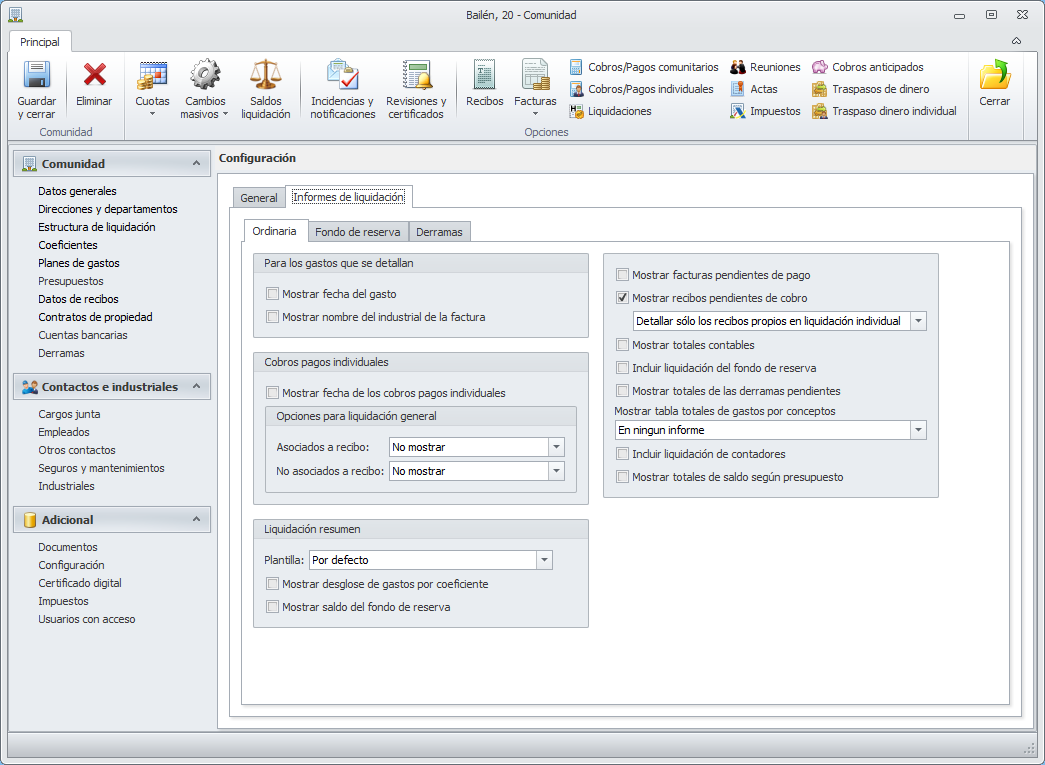Switch to the General configuration tab
The width and height of the screenshot is (1045, 765).
(x=259, y=198)
